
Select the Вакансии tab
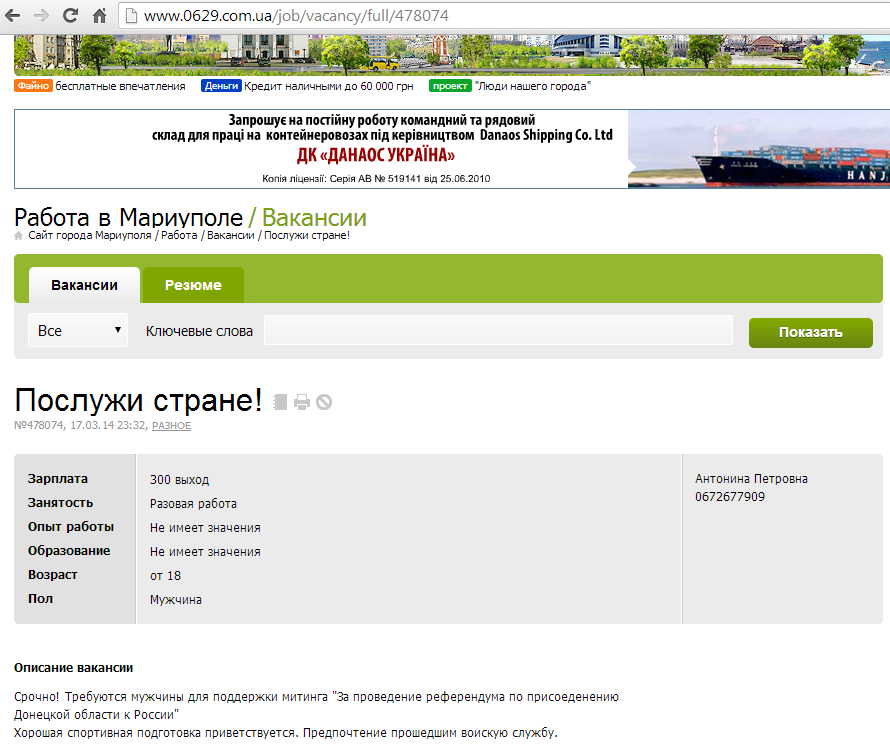point(83,285)
